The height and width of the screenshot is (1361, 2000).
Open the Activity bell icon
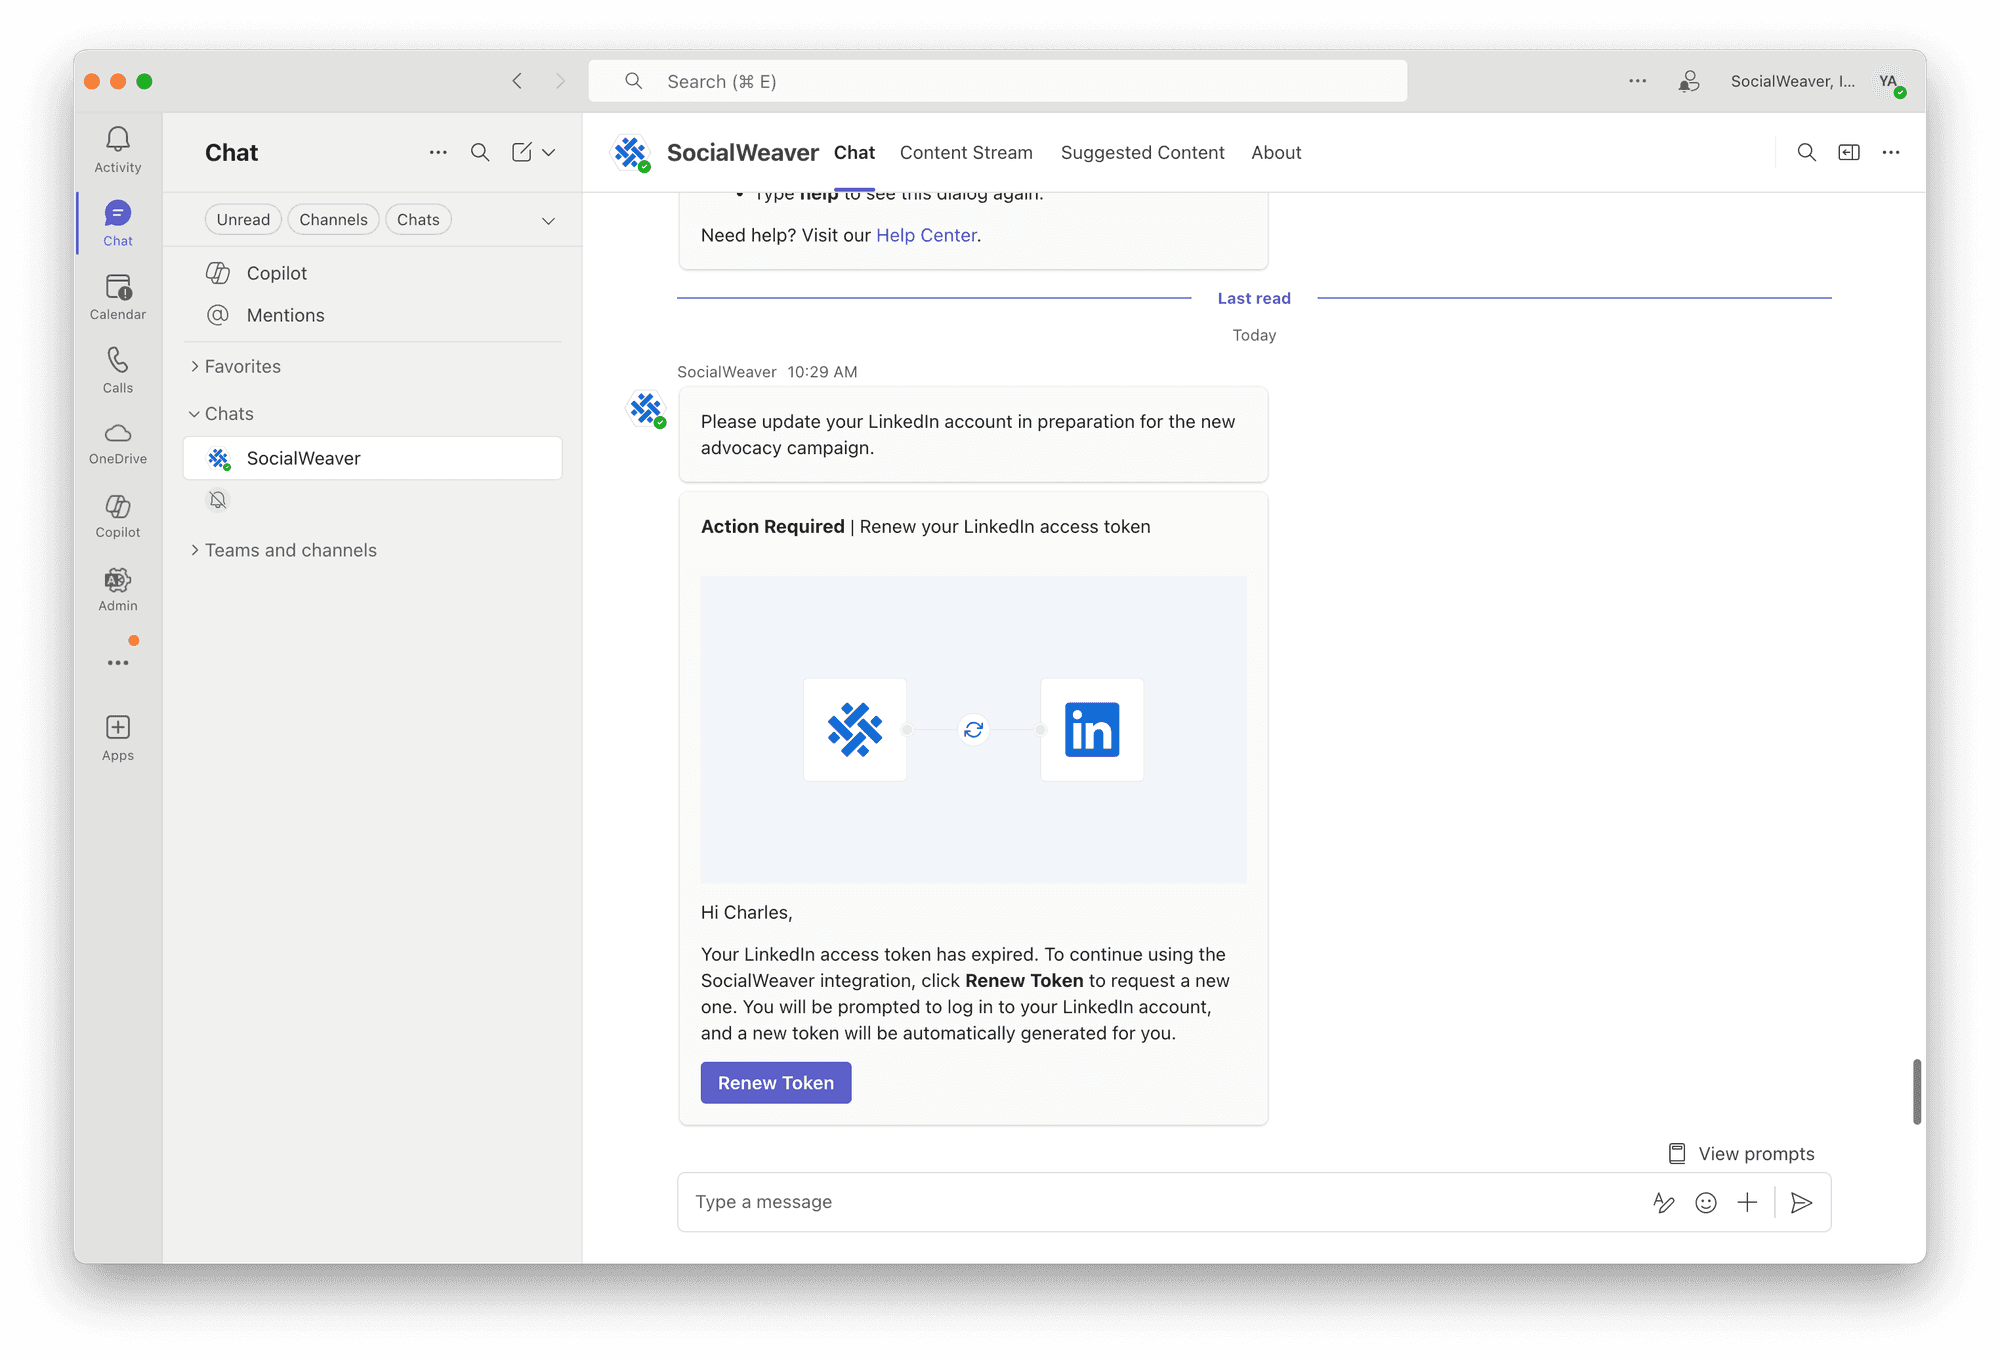point(118,140)
